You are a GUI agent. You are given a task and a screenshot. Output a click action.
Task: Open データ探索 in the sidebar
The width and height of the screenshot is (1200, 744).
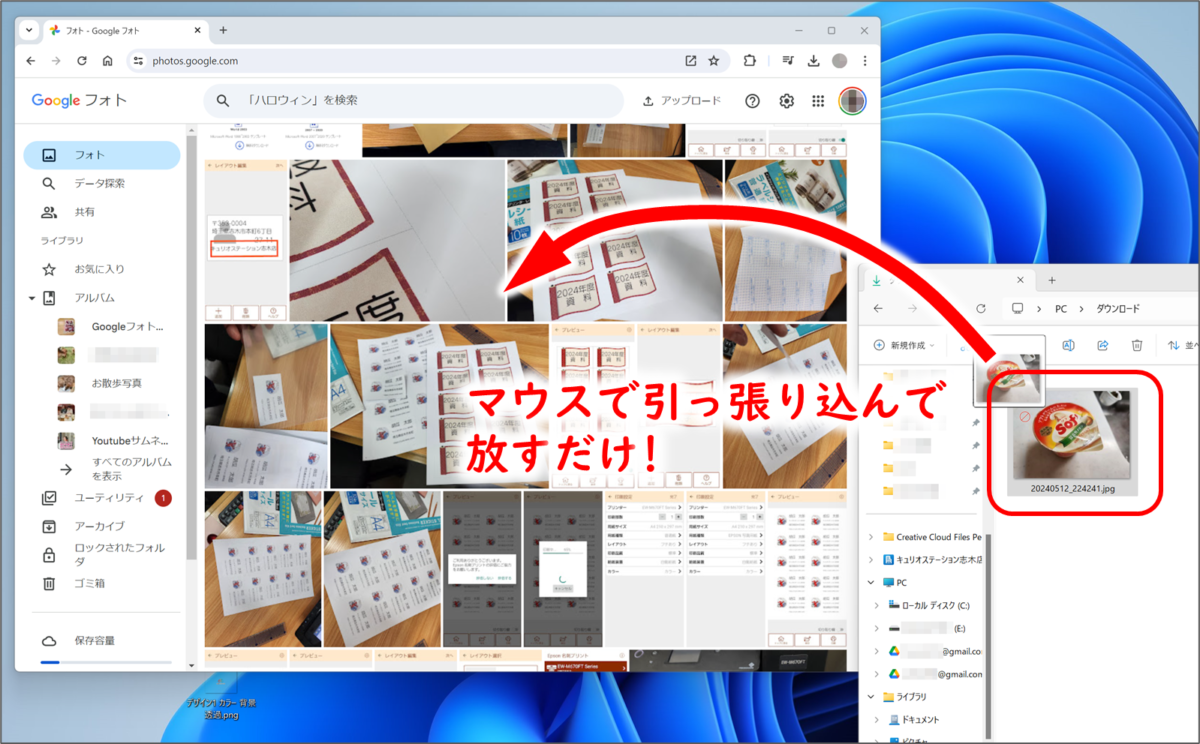point(102,184)
